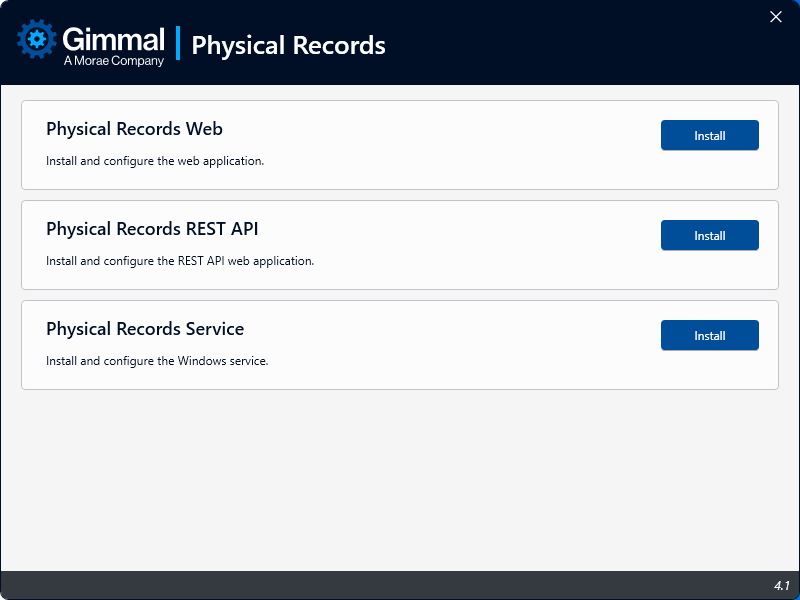800x600 pixels.
Task: Click the Windows service description text
Action: (x=157, y=361)
